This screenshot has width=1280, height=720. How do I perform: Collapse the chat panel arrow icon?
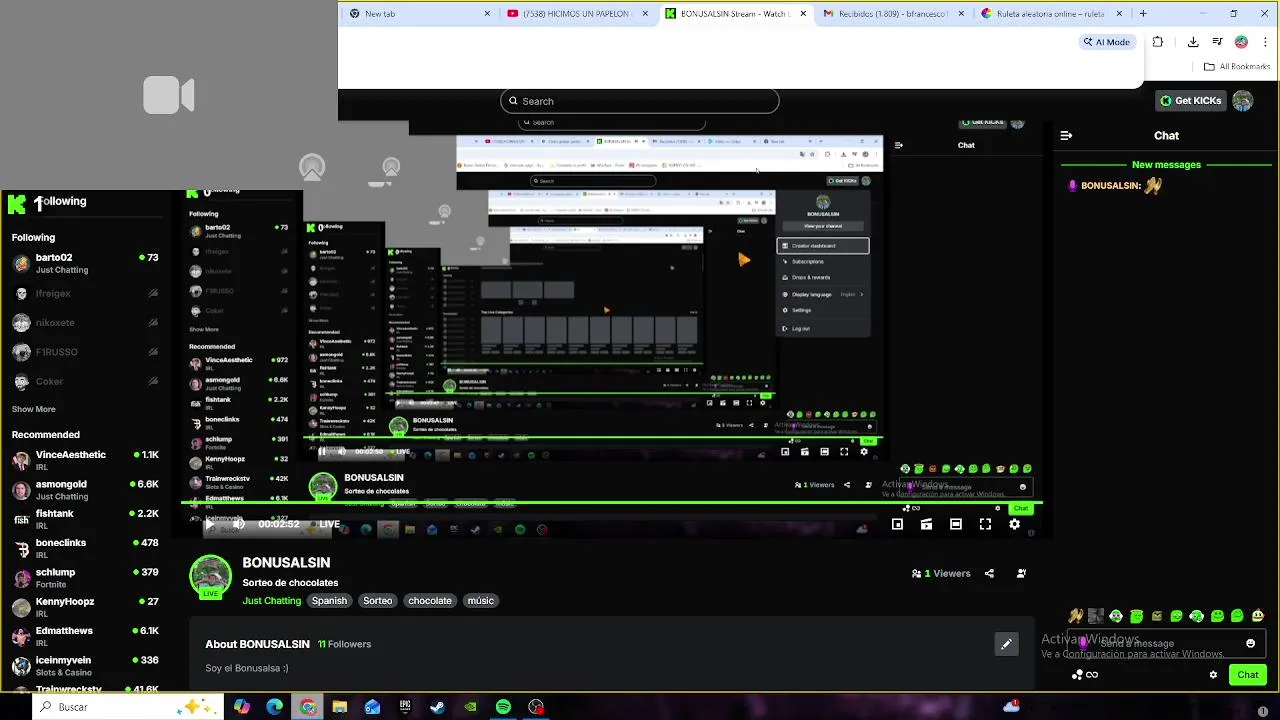pyautogui.click(x=1066, y=135)
